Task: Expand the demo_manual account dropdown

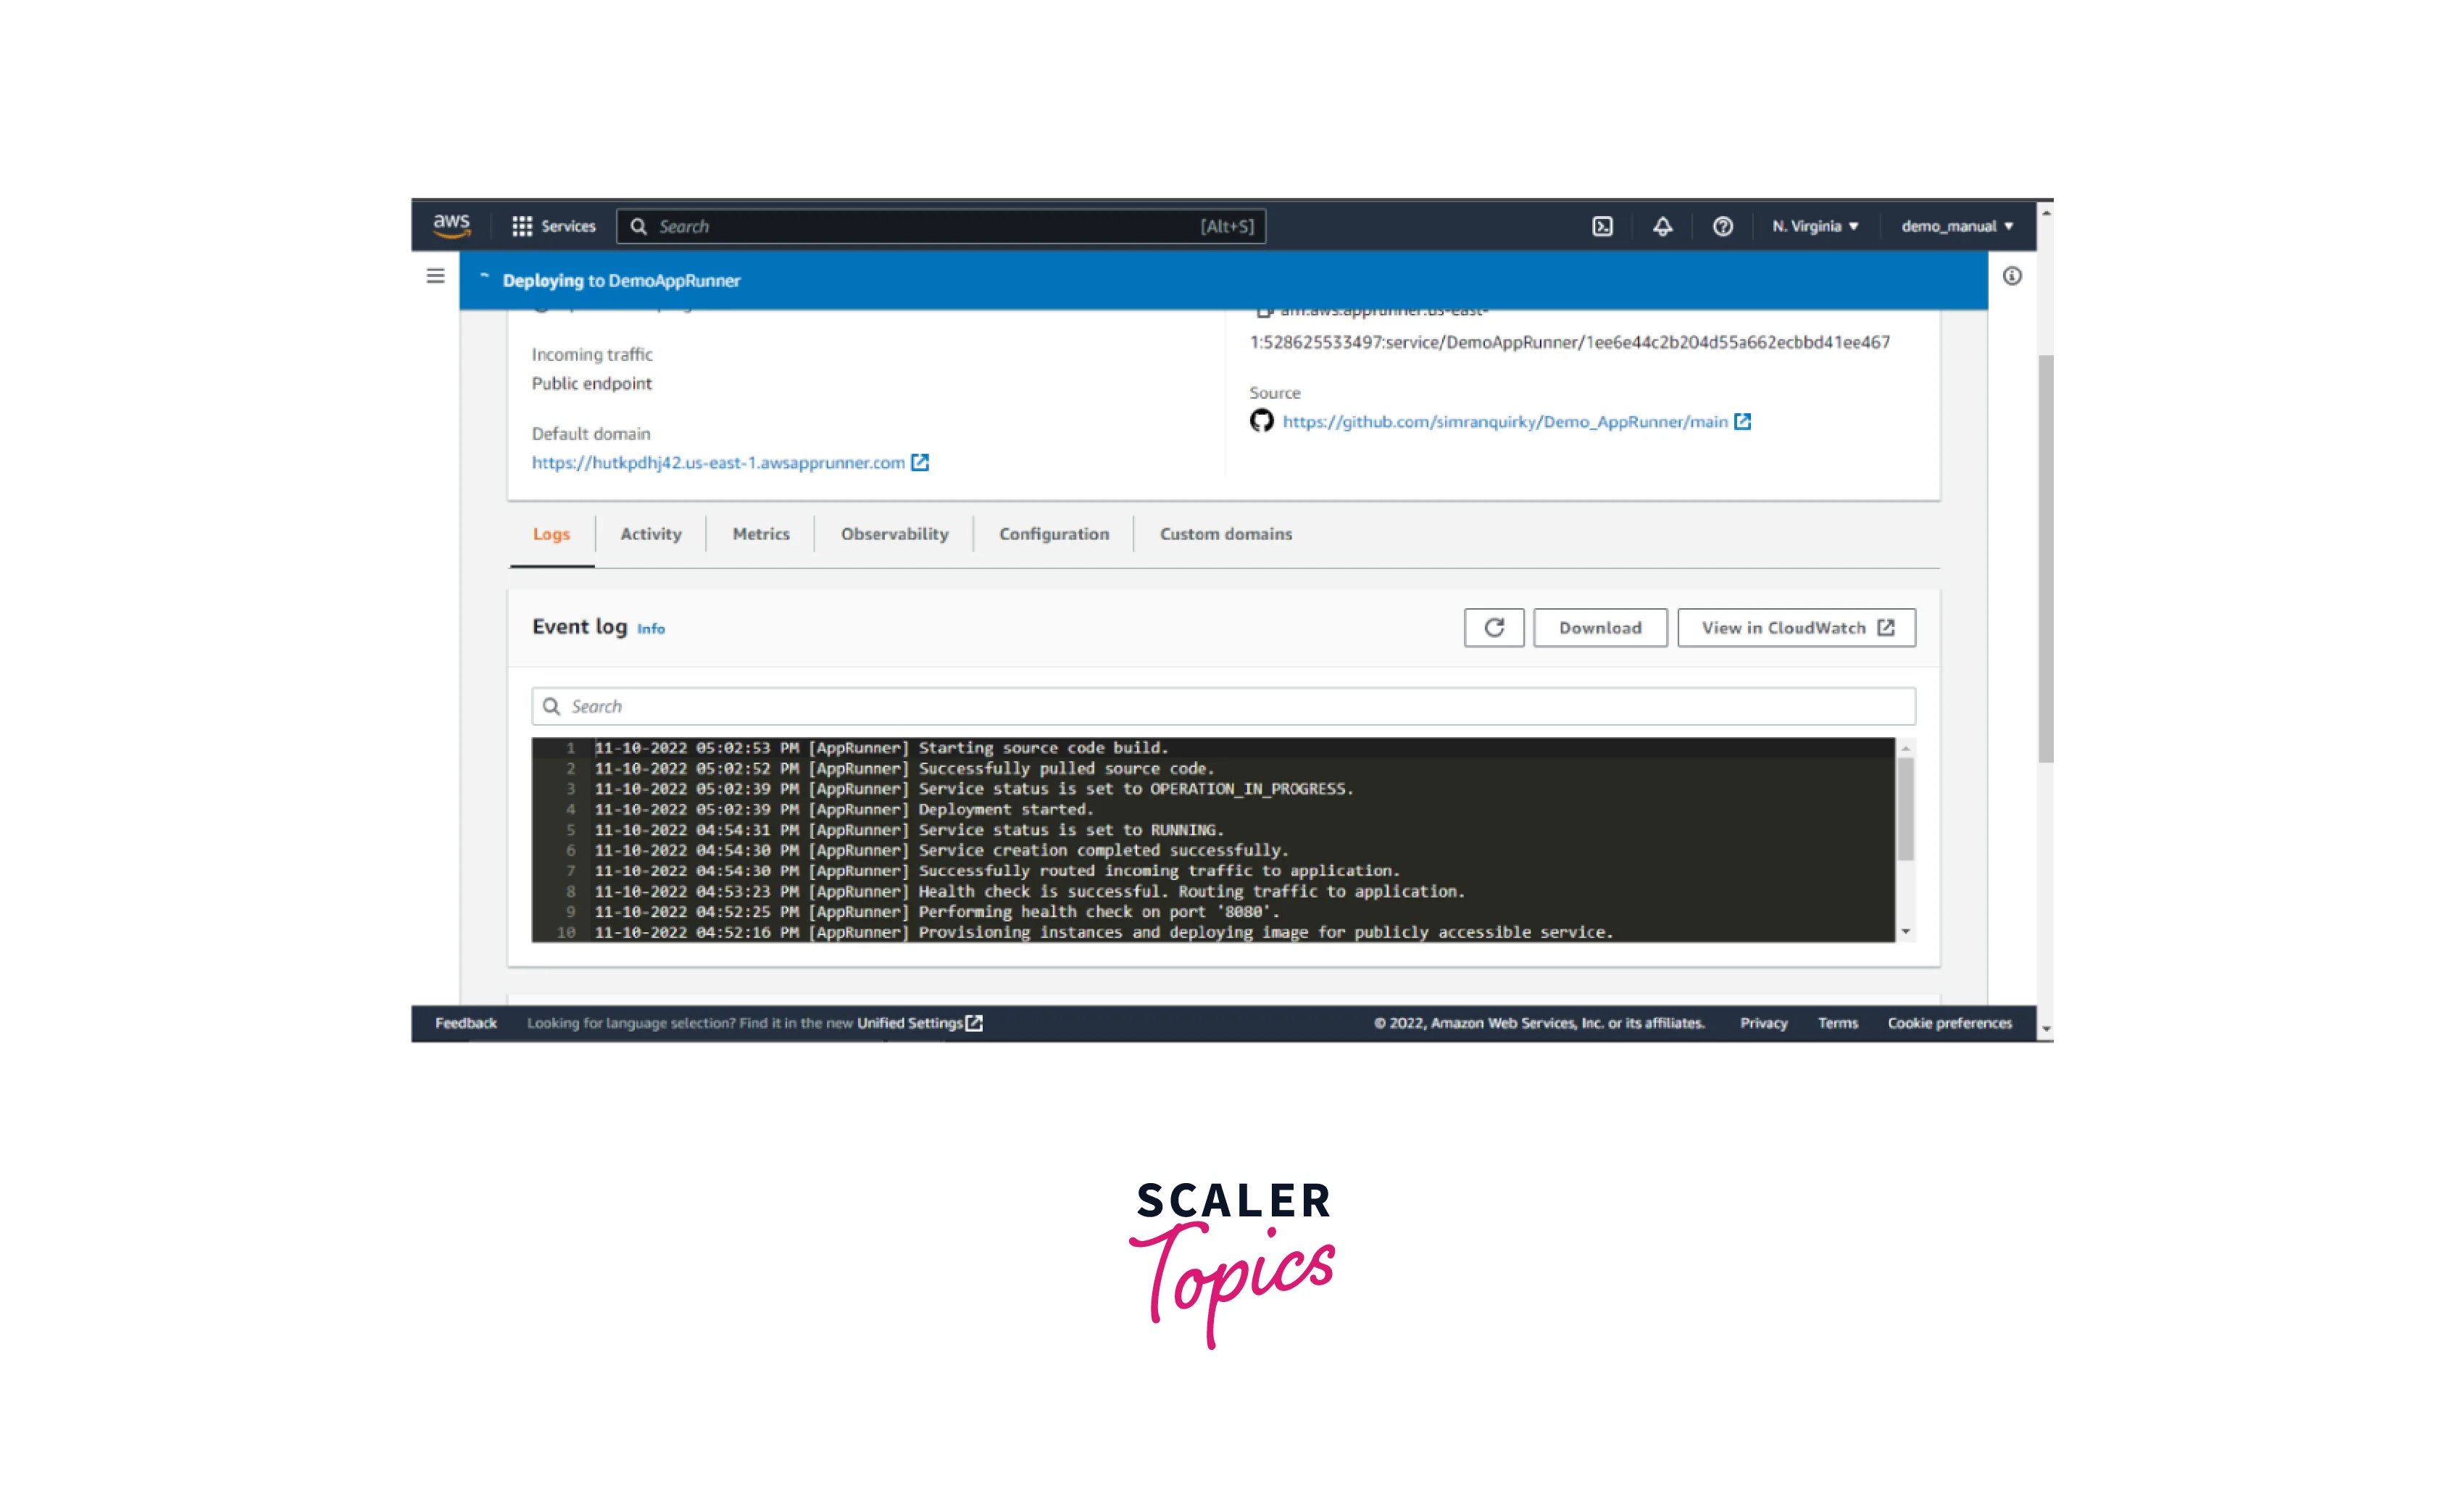Action: click(1957, 226)
